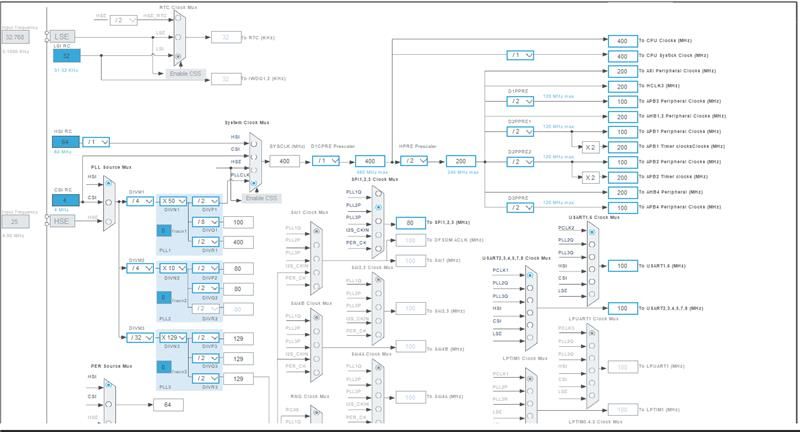
Task: Open the DIVR3 /2 dropdown
Action: [206, 378]
